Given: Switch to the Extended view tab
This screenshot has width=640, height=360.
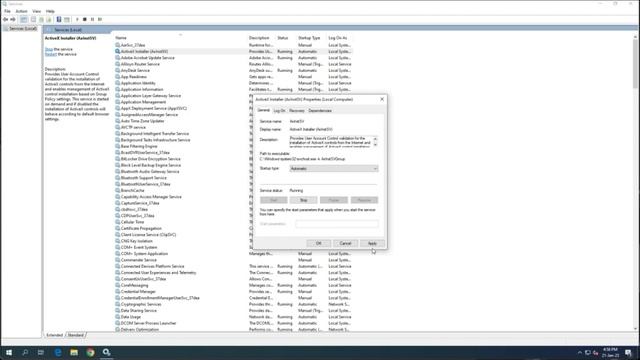Looking at the screenshot, I should (x=55, y=335).
